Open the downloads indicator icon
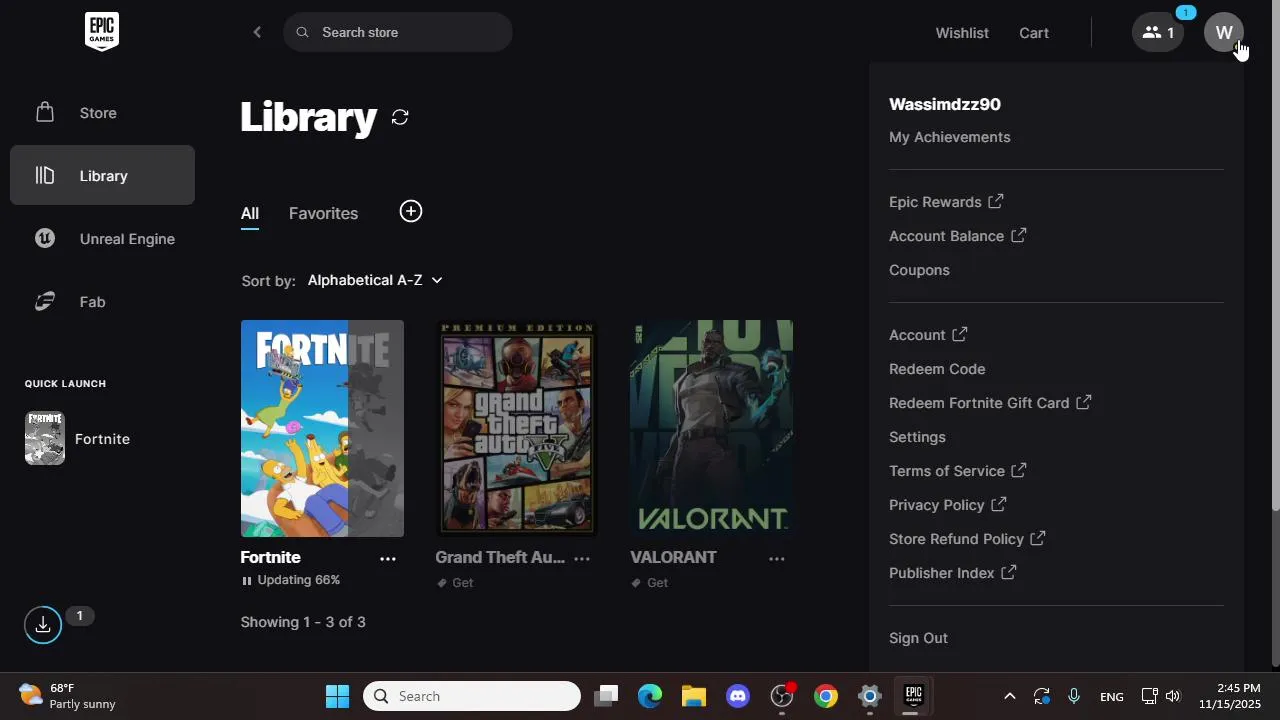The height and width of the screenshot is (720, 1280). (x=43, y=625)
